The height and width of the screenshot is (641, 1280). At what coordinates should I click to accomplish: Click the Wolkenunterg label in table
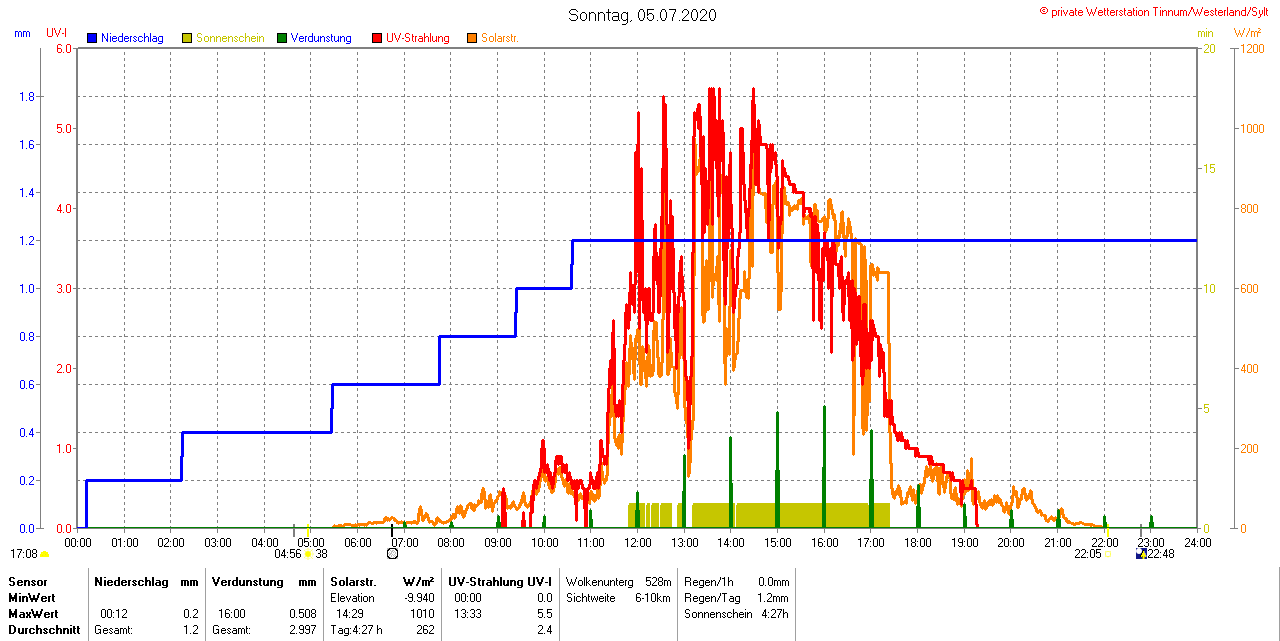click(x=601, y=582)
